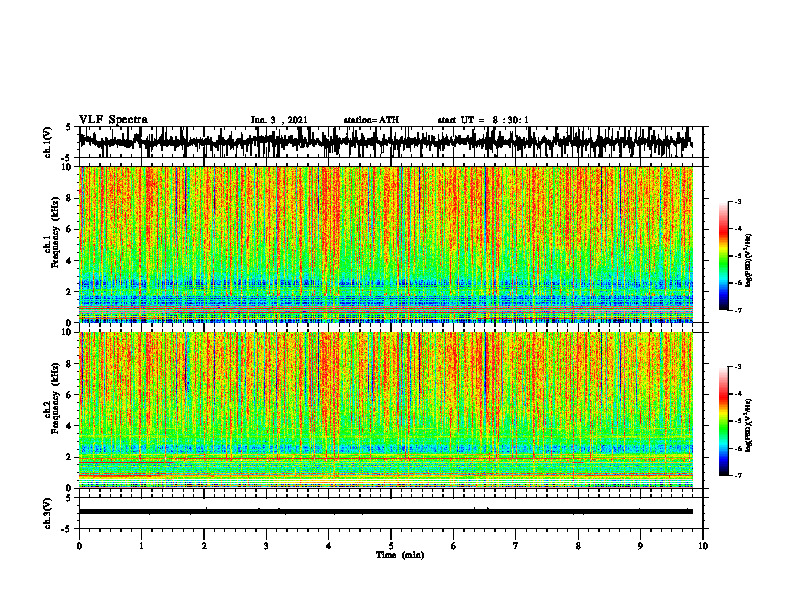Click the "Time (min)" x-axis label
Screen dimensions: 792x612
tap(400, 555)
